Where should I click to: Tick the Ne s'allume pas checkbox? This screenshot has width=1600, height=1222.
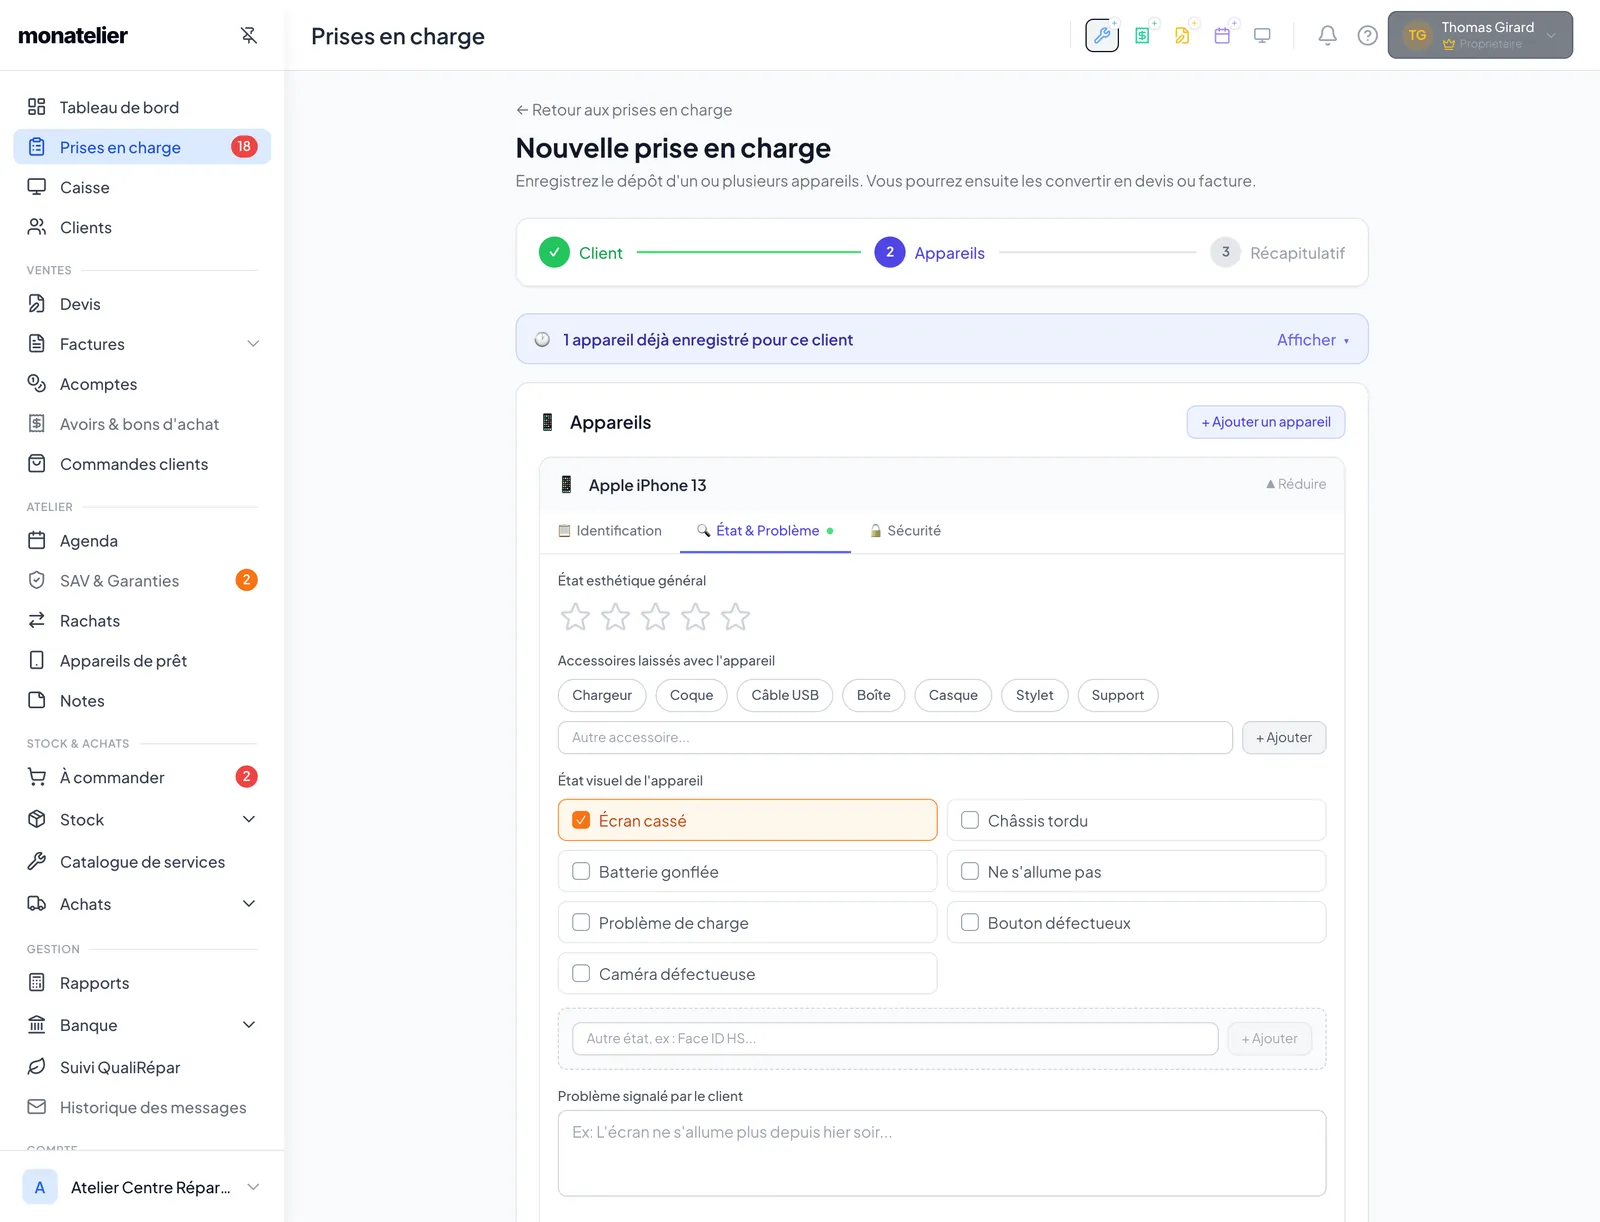pyautogui.click(x=970, y=871)
